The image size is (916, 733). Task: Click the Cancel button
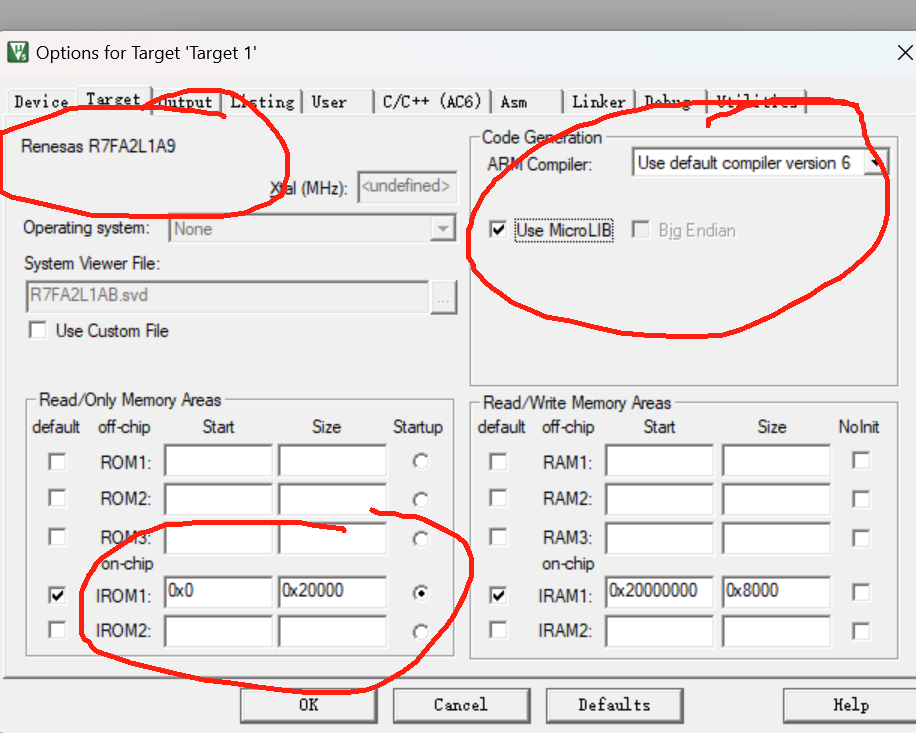tap(462, 705)
